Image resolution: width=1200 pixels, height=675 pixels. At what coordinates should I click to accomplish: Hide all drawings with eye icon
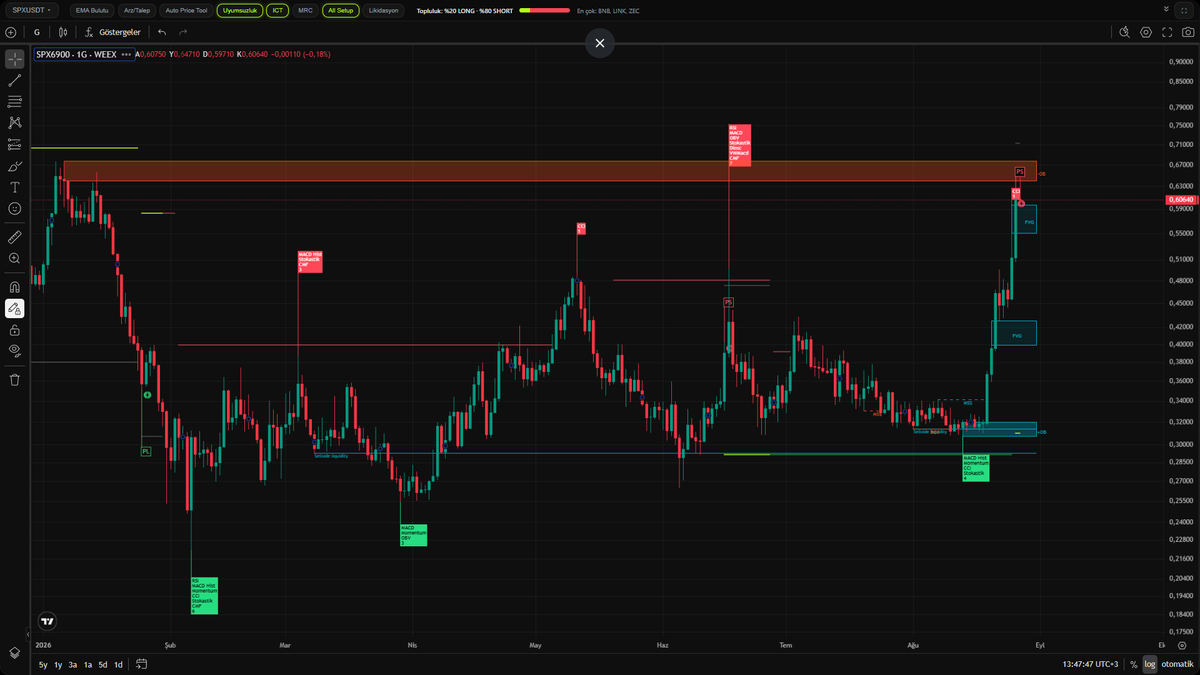(x=15, y=350)
